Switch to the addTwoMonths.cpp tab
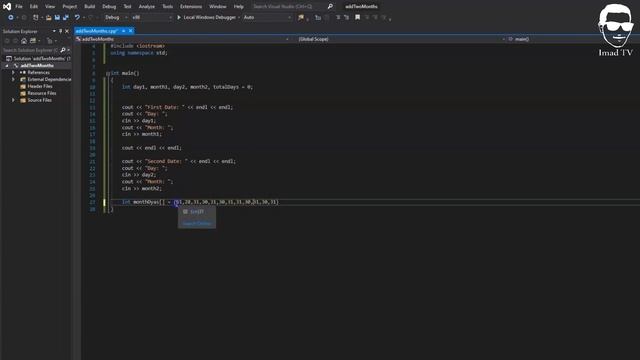Screen dimensions: 640x360 (97, 31)
